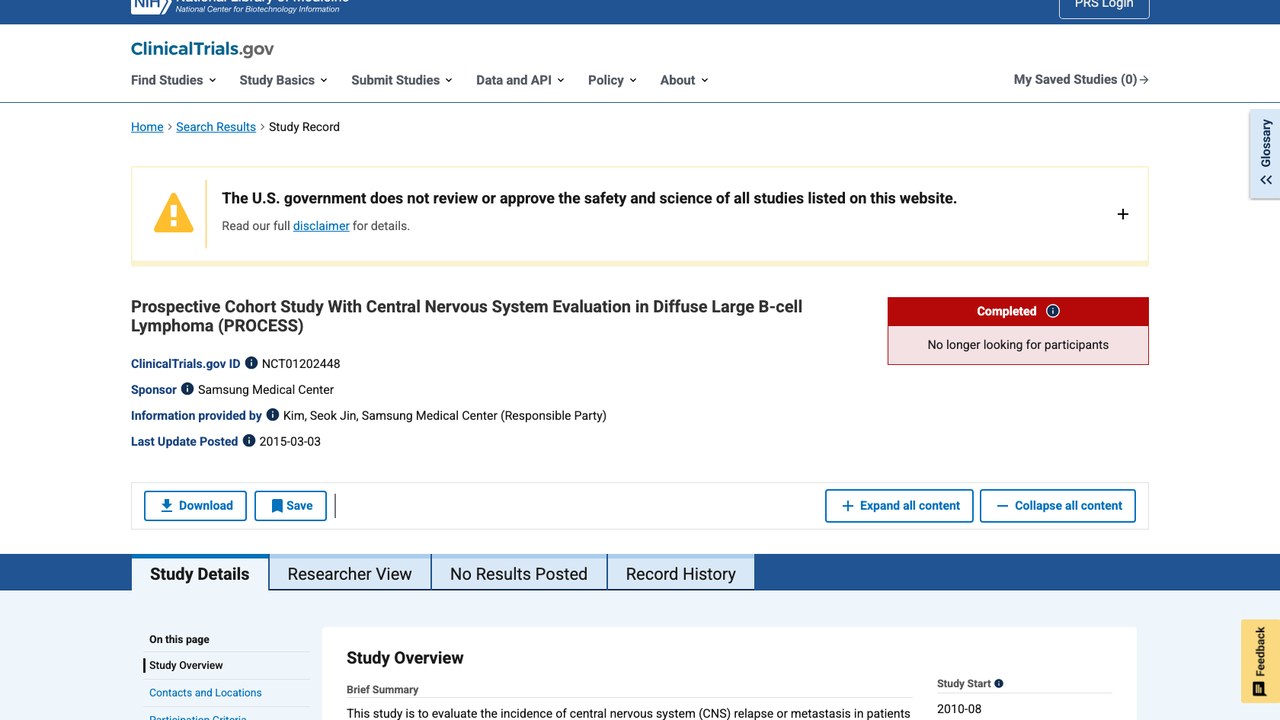This screenshot has width=1280, height=720.
Task: Click Expand all content button
Action: click(900, 506)
